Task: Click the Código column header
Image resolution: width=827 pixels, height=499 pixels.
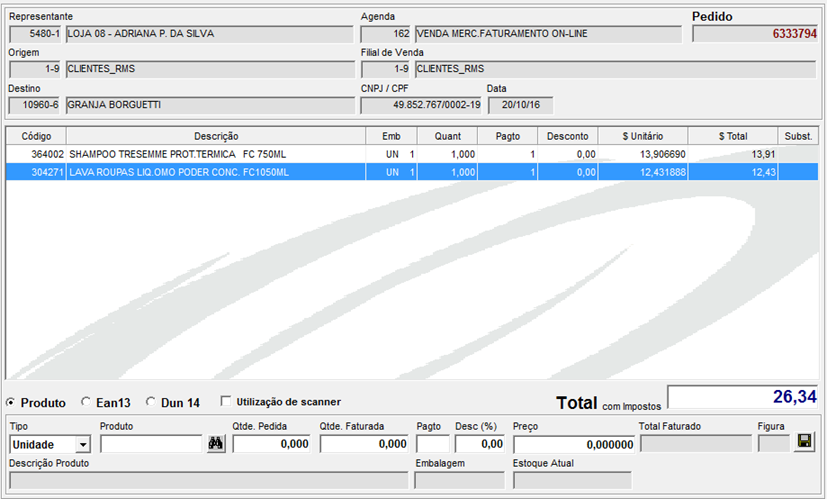Action: (x=36, y=136)
